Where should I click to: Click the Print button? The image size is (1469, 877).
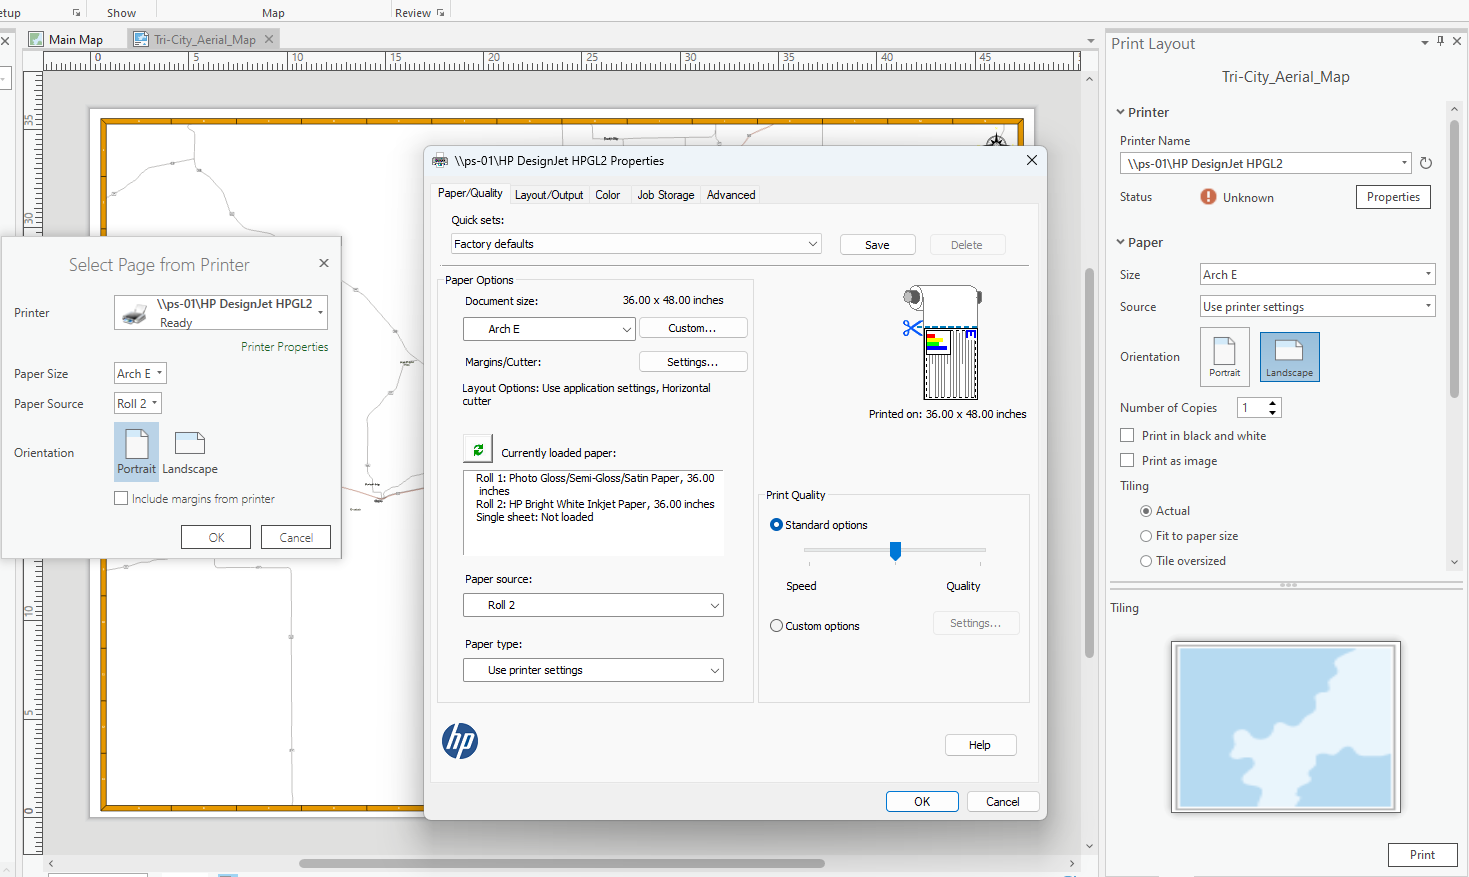[1422, 854]
